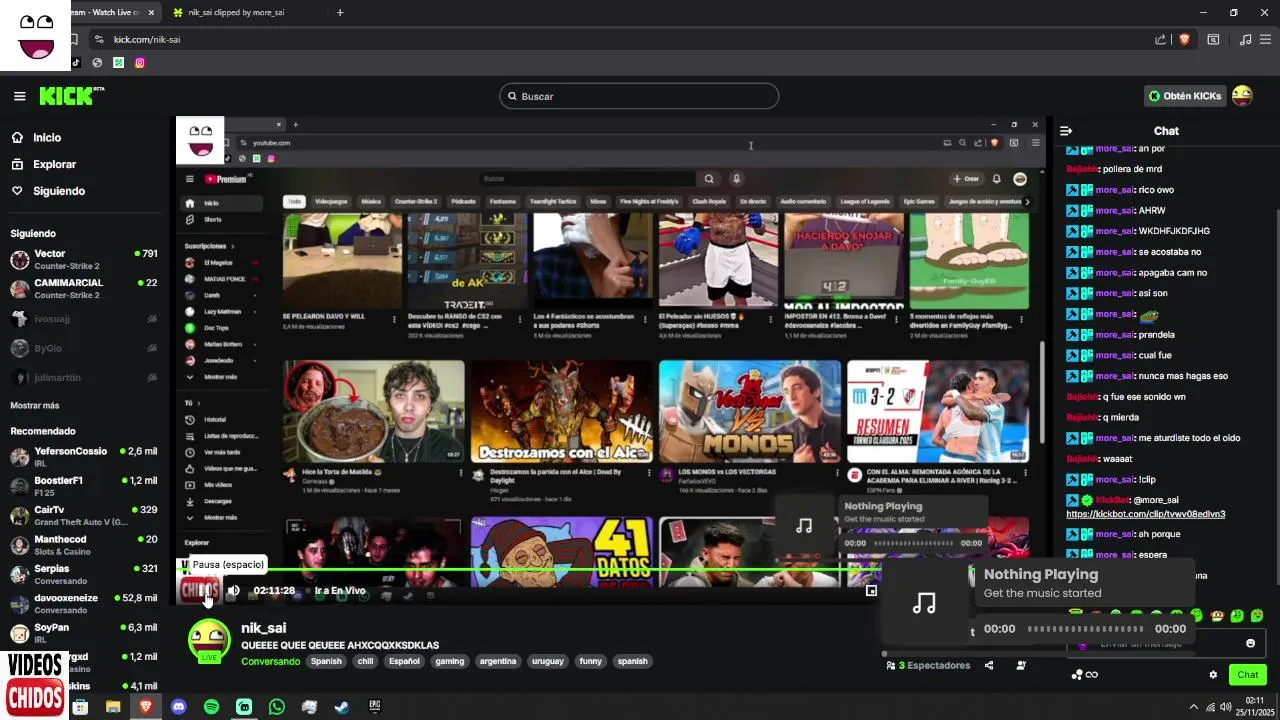Open WhatsApp from the taskbar

pos(277,707)
